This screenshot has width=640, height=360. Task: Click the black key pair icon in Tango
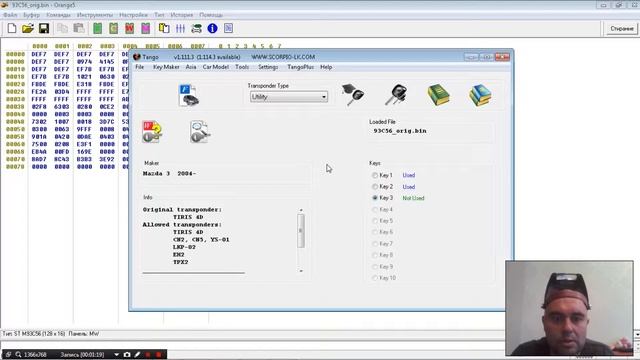pyautogui.click(x=396, y=95)
